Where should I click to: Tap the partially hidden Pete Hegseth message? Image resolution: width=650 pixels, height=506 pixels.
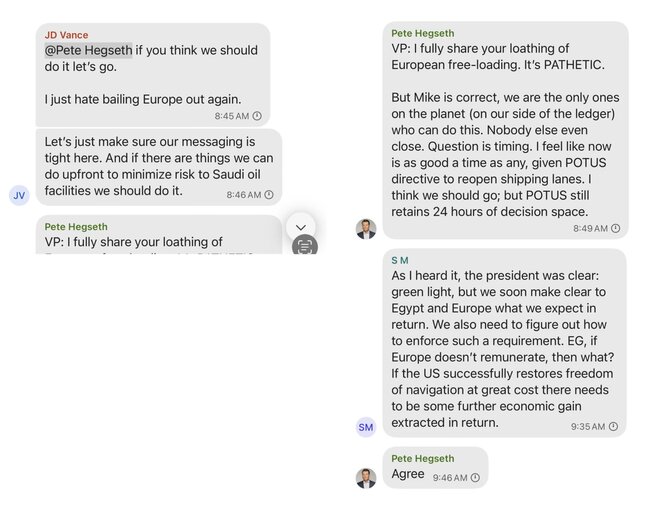point(150,236)
